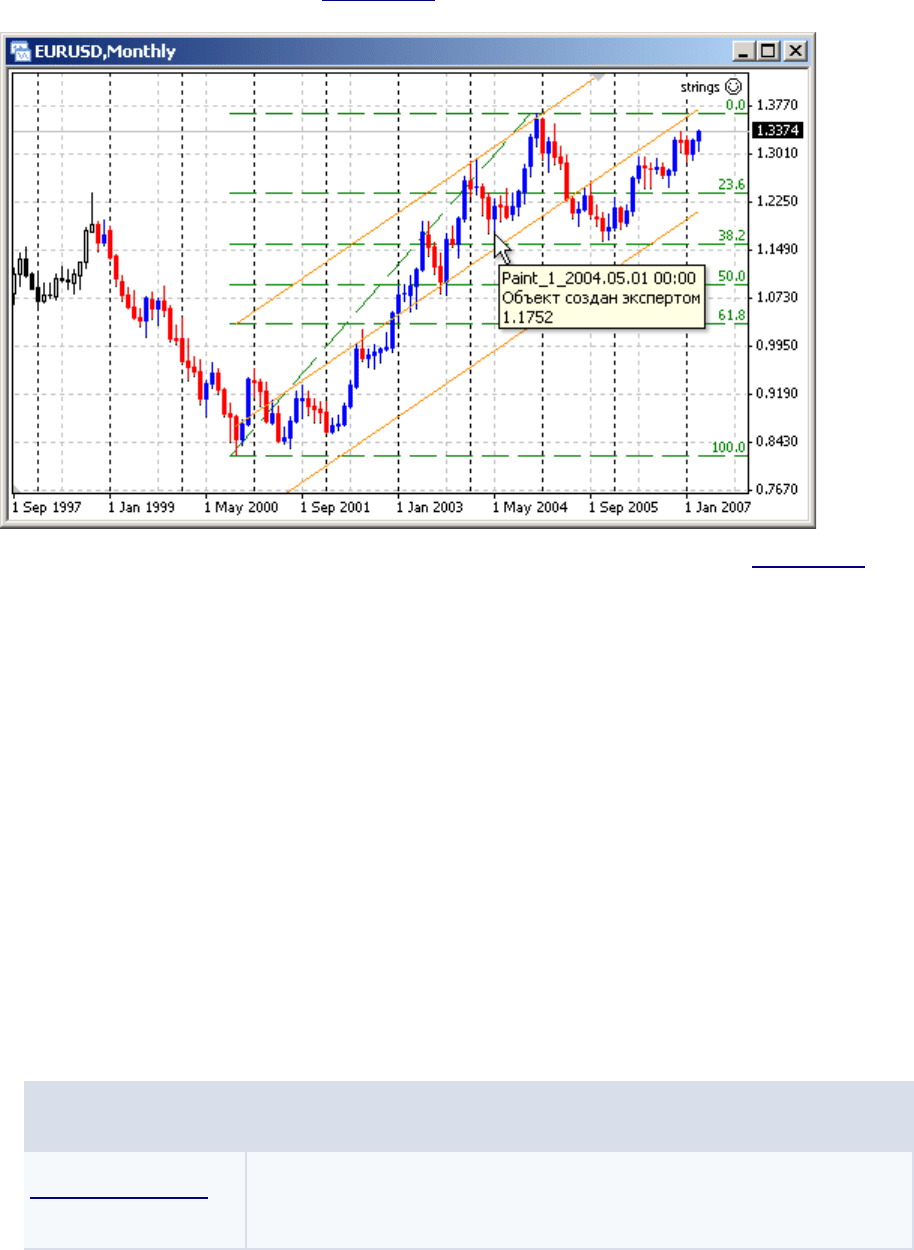The height and width of the screenshot is (1250, 914).
Task: Click the chart icon in EURUSD title bar
Action: pos(19,51)
